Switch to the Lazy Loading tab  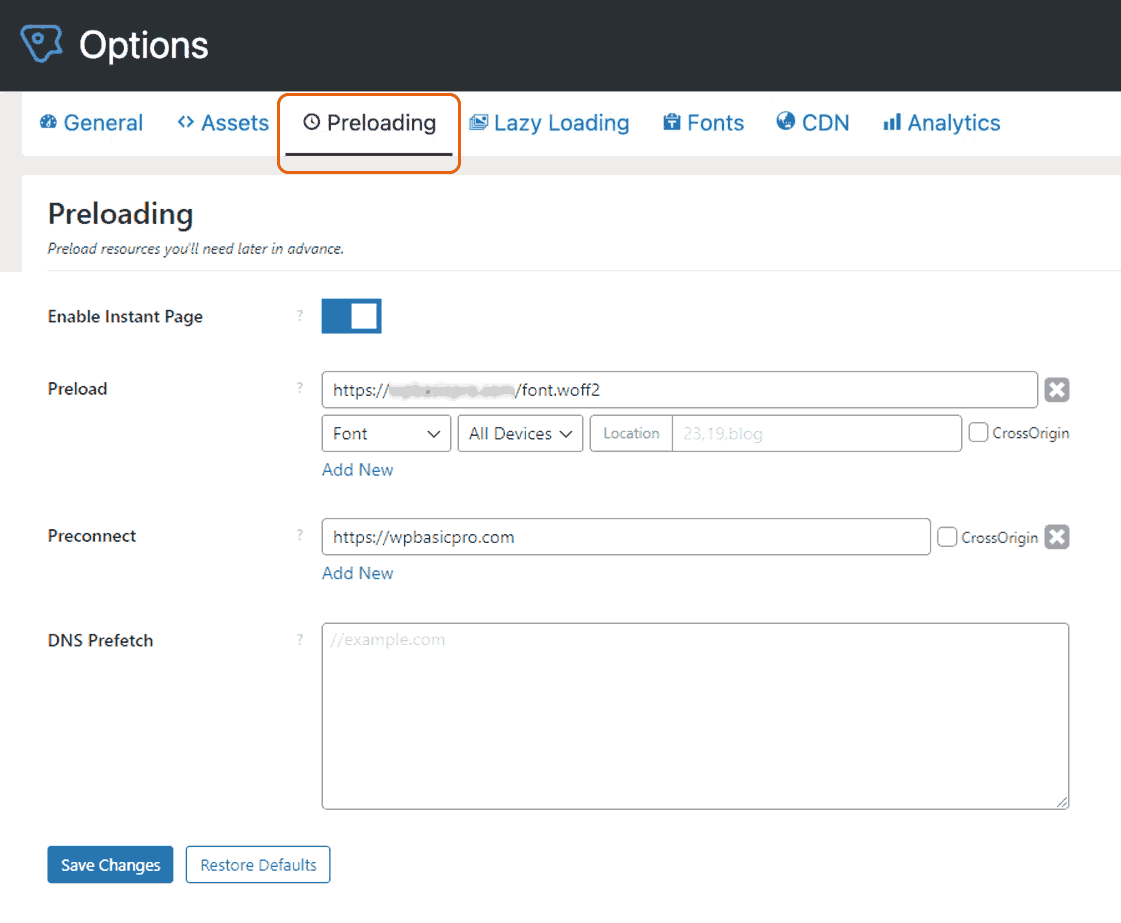(549, 122)
